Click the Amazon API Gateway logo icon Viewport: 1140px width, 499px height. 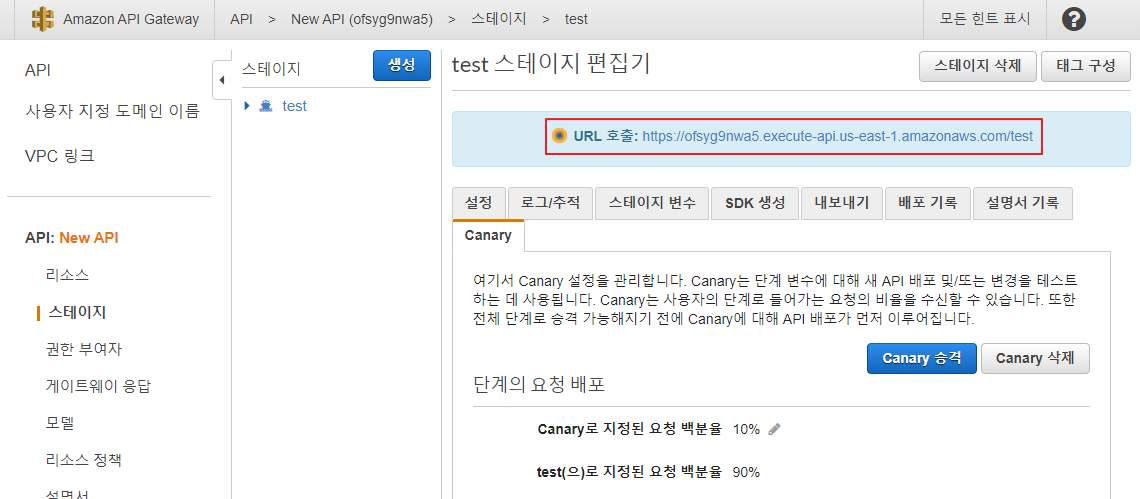point(43,19)
